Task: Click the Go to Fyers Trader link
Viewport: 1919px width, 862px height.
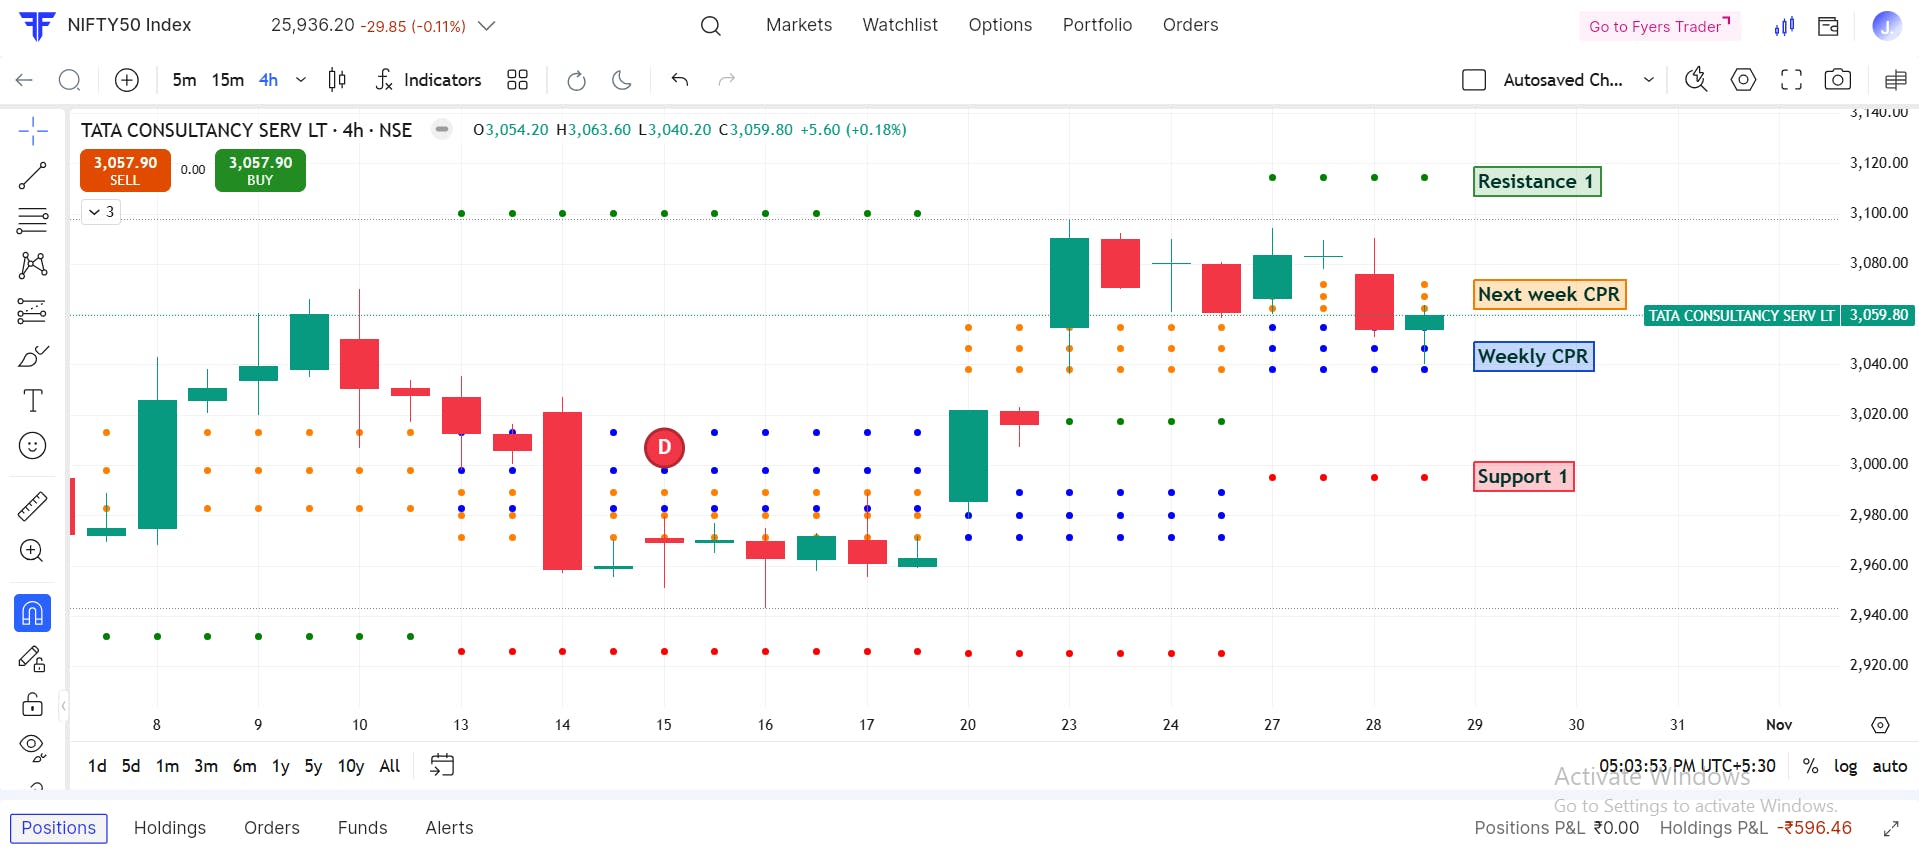Action: pyautogui.click(x=1660, y=26)
